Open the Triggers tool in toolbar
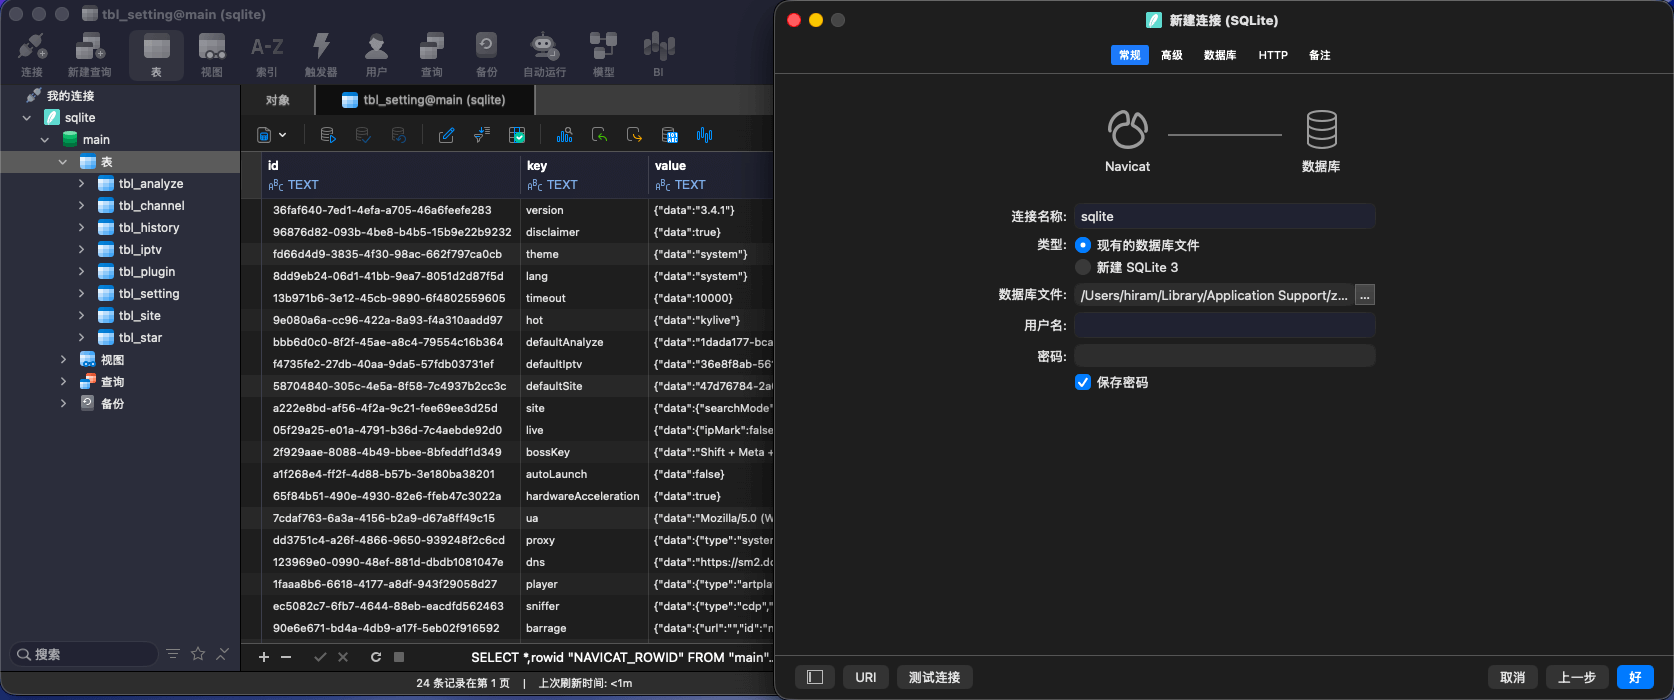The height and width of the screenshot is (700, 1674). (x=321, y=54)
